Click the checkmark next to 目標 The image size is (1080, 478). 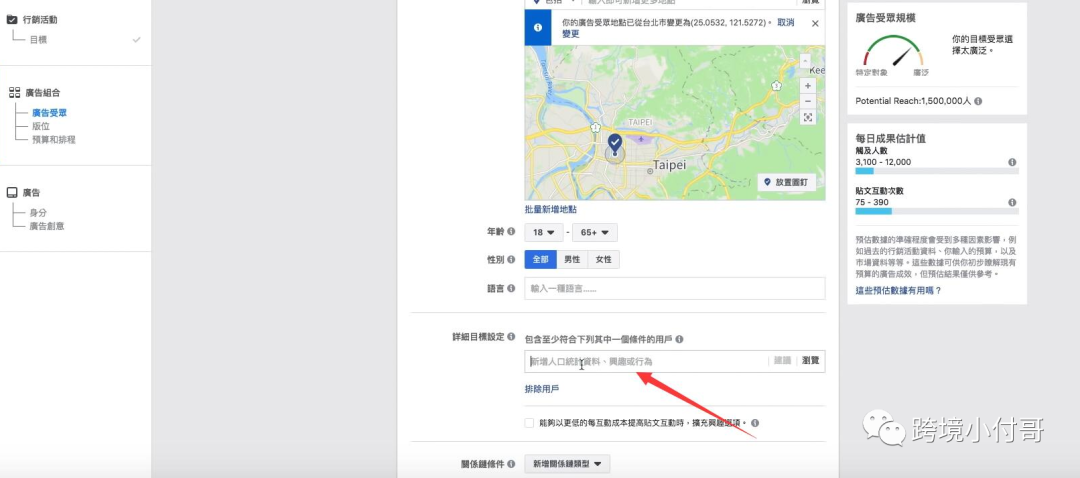[x=136, y=40]
